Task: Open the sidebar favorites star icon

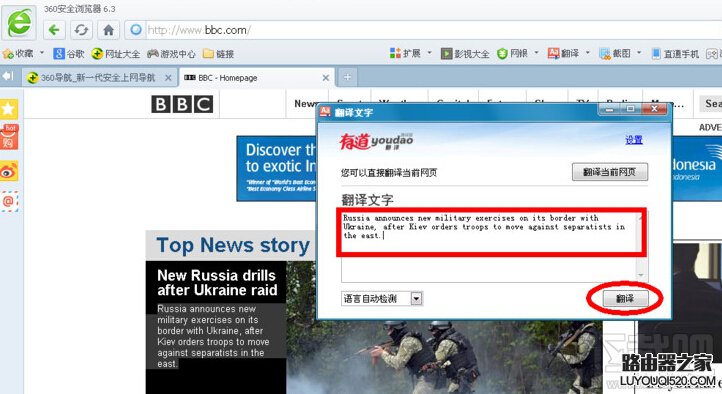Action: [x=8, y=109]
